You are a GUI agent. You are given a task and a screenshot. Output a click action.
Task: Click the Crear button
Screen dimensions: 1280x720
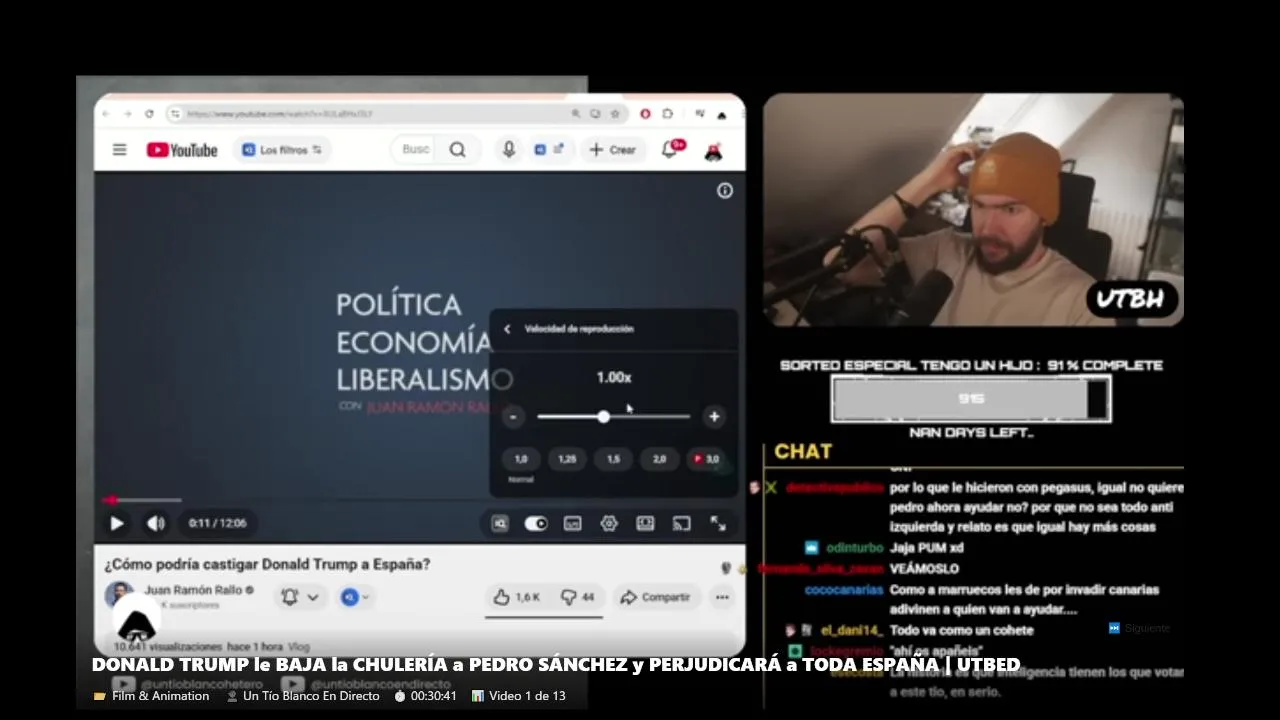click(x=612, y=150)
